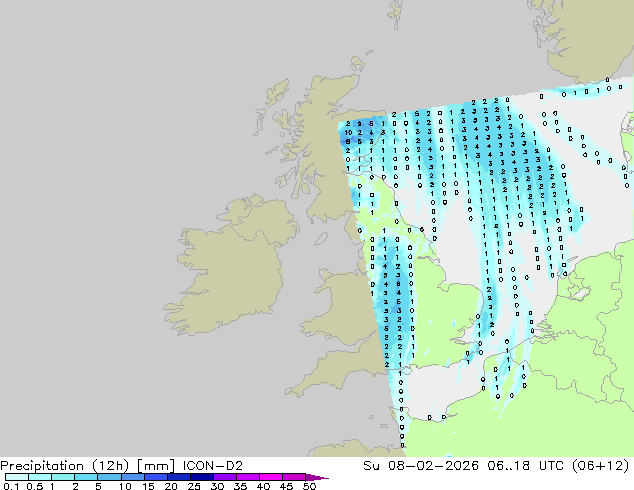Click the magenta 40–45 legend swatch
The image size is (634, 490).
click(271, 477)
